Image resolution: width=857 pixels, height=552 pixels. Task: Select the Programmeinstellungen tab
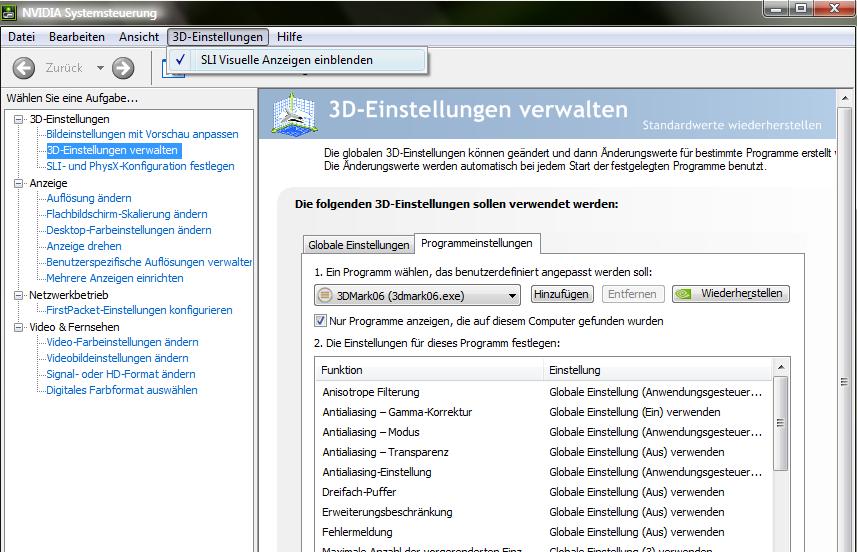click(x=477, y=243)
